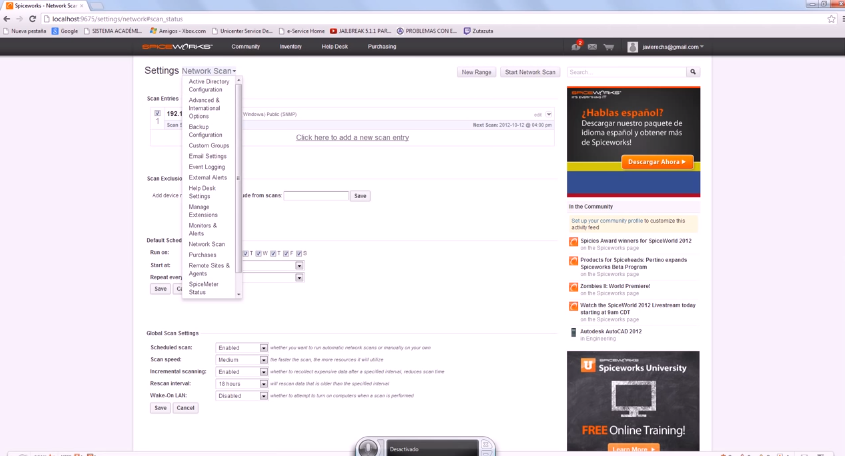Open the Scan speed dropdown
The width and height of the screenshot is (845, 456).
[x=241, y=360]
